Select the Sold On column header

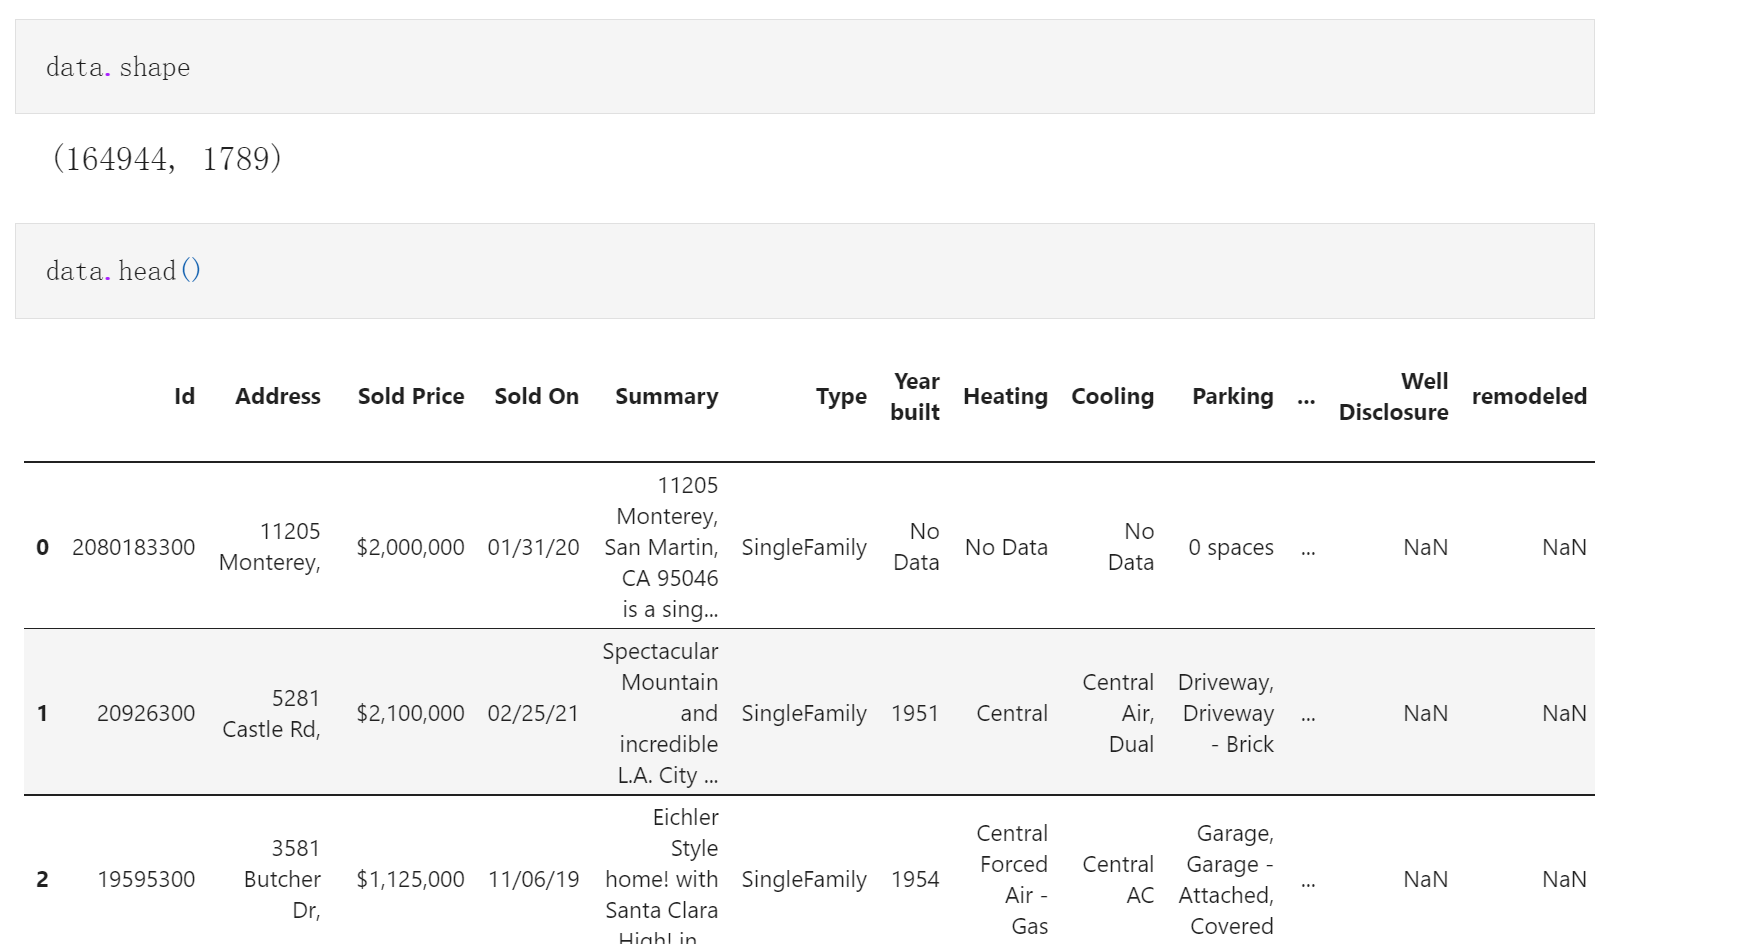click(x=536, y=397)
